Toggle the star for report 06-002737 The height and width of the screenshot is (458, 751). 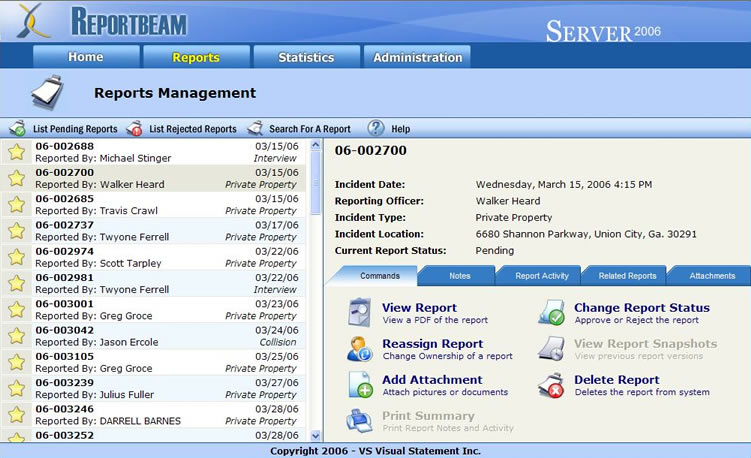pyautogui.click(x=16, y=231)
